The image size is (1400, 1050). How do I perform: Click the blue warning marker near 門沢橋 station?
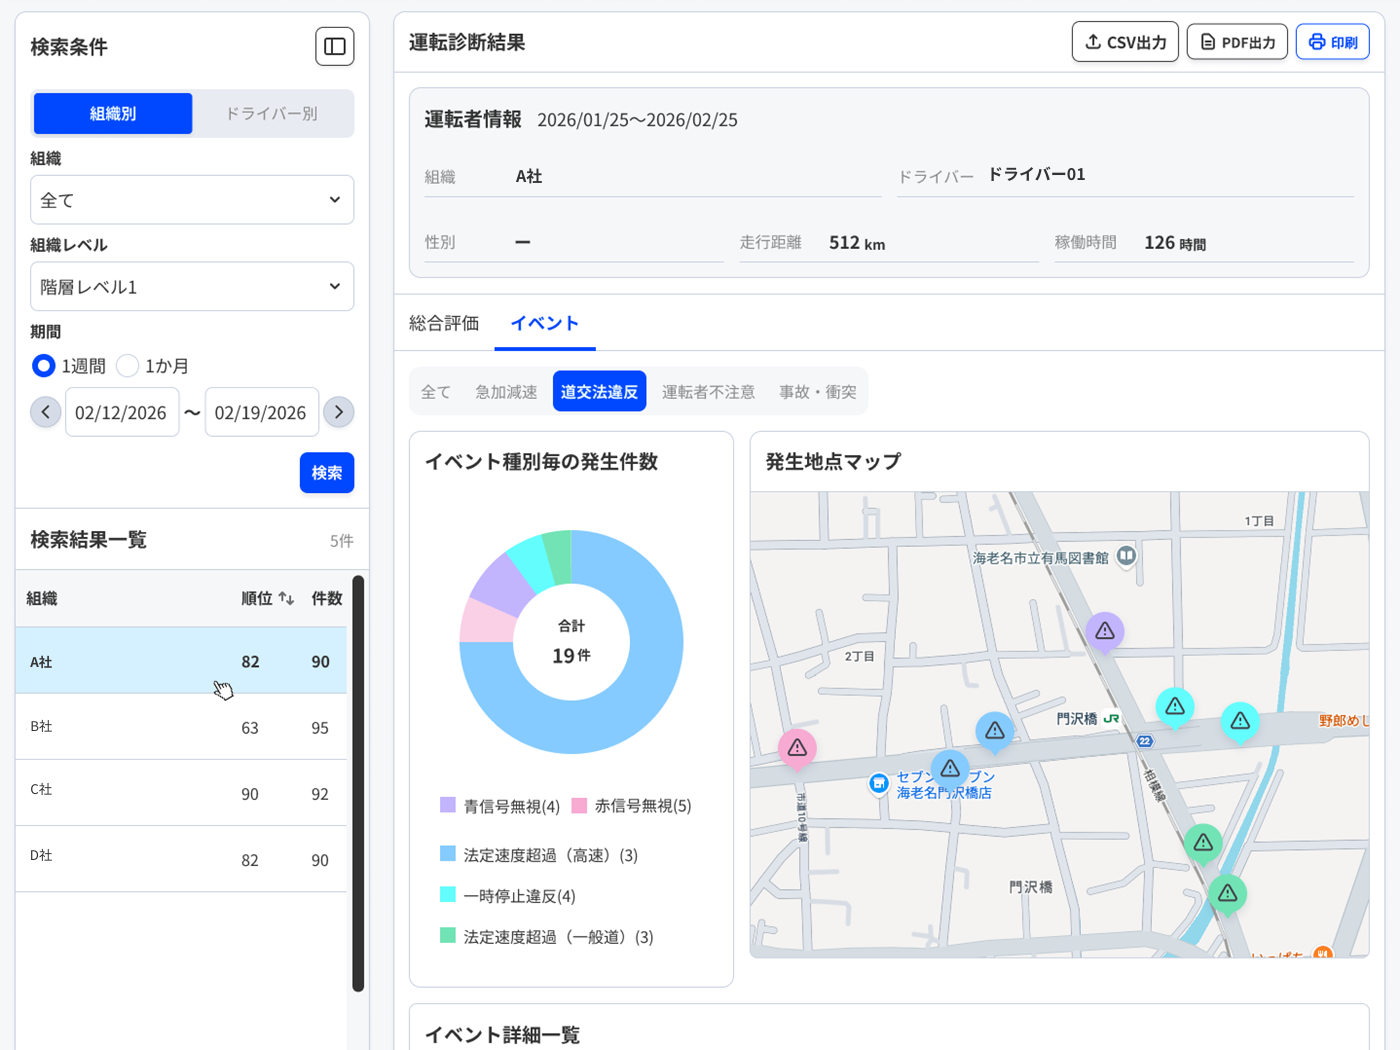point(994,732)
